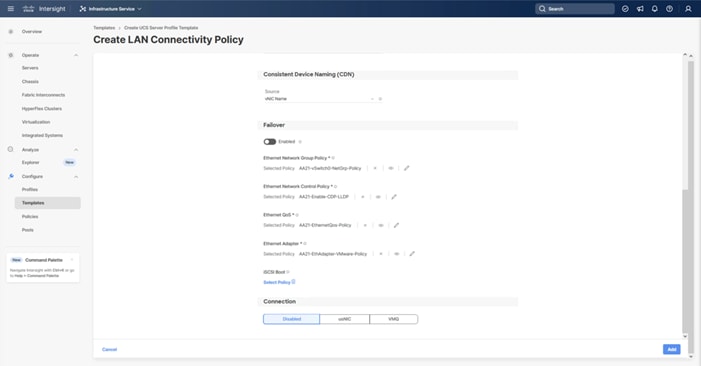
Task: Open the tasks checkmark icon in header
Action: tap(625, 8)
